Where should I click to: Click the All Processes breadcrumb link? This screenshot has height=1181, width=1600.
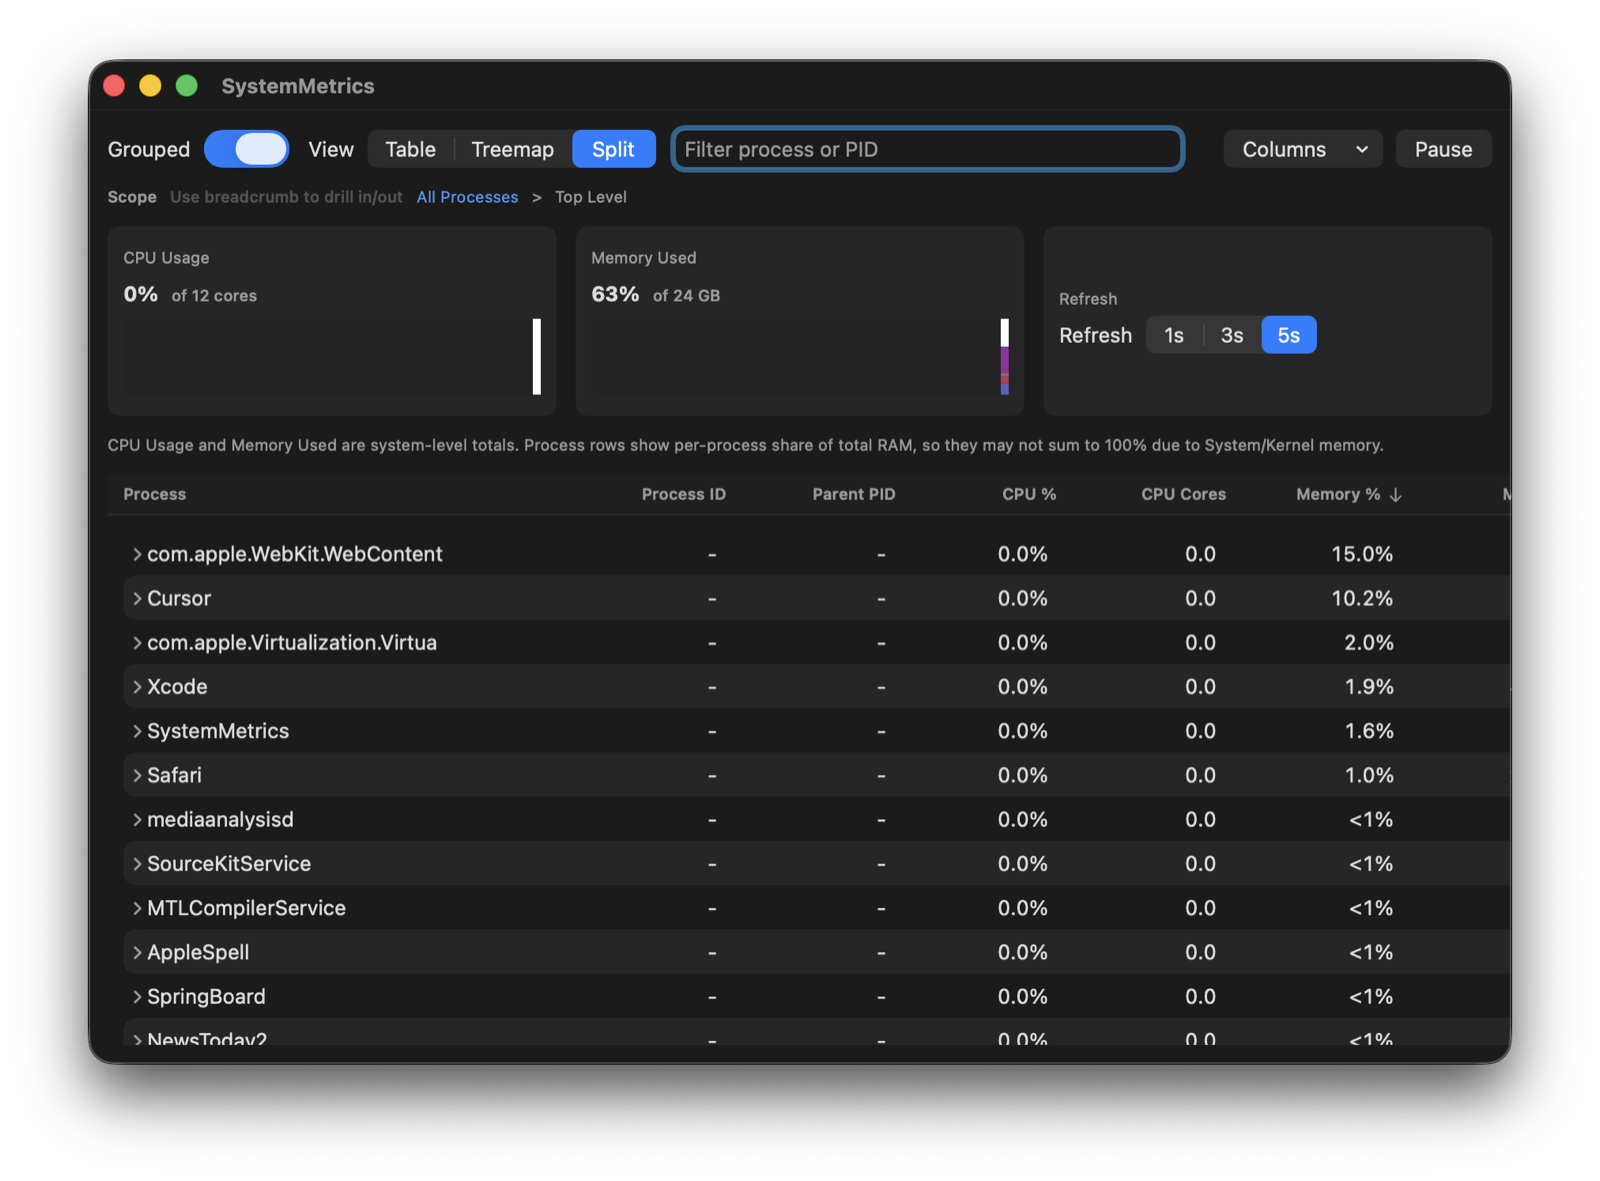[x=467, y=197]
